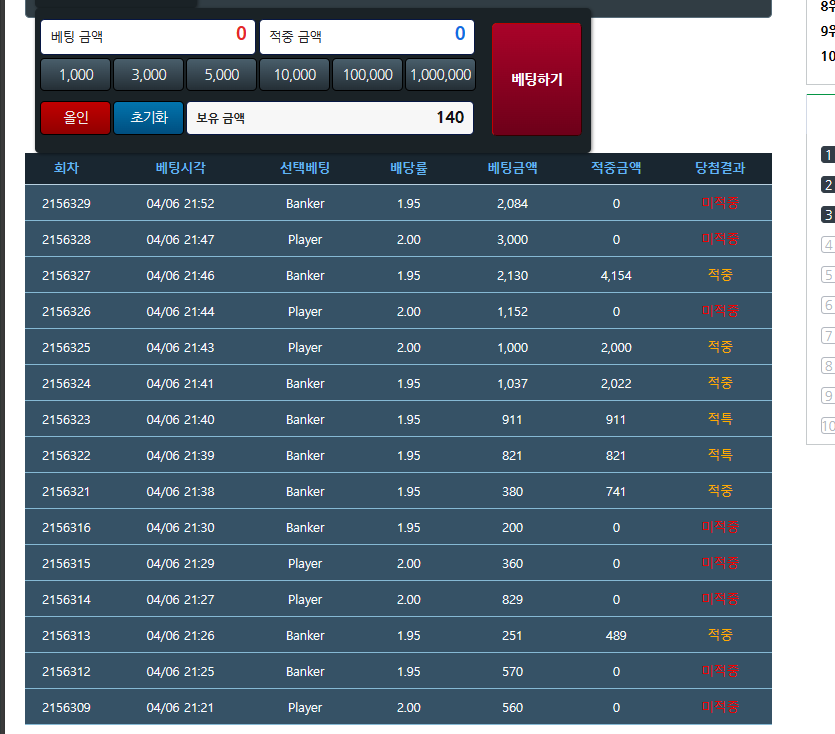Image resolution: width=835 pixels, height=734 pixels.
Task: Click the 베팅시각 column header
Action: (x=180, y=168)
